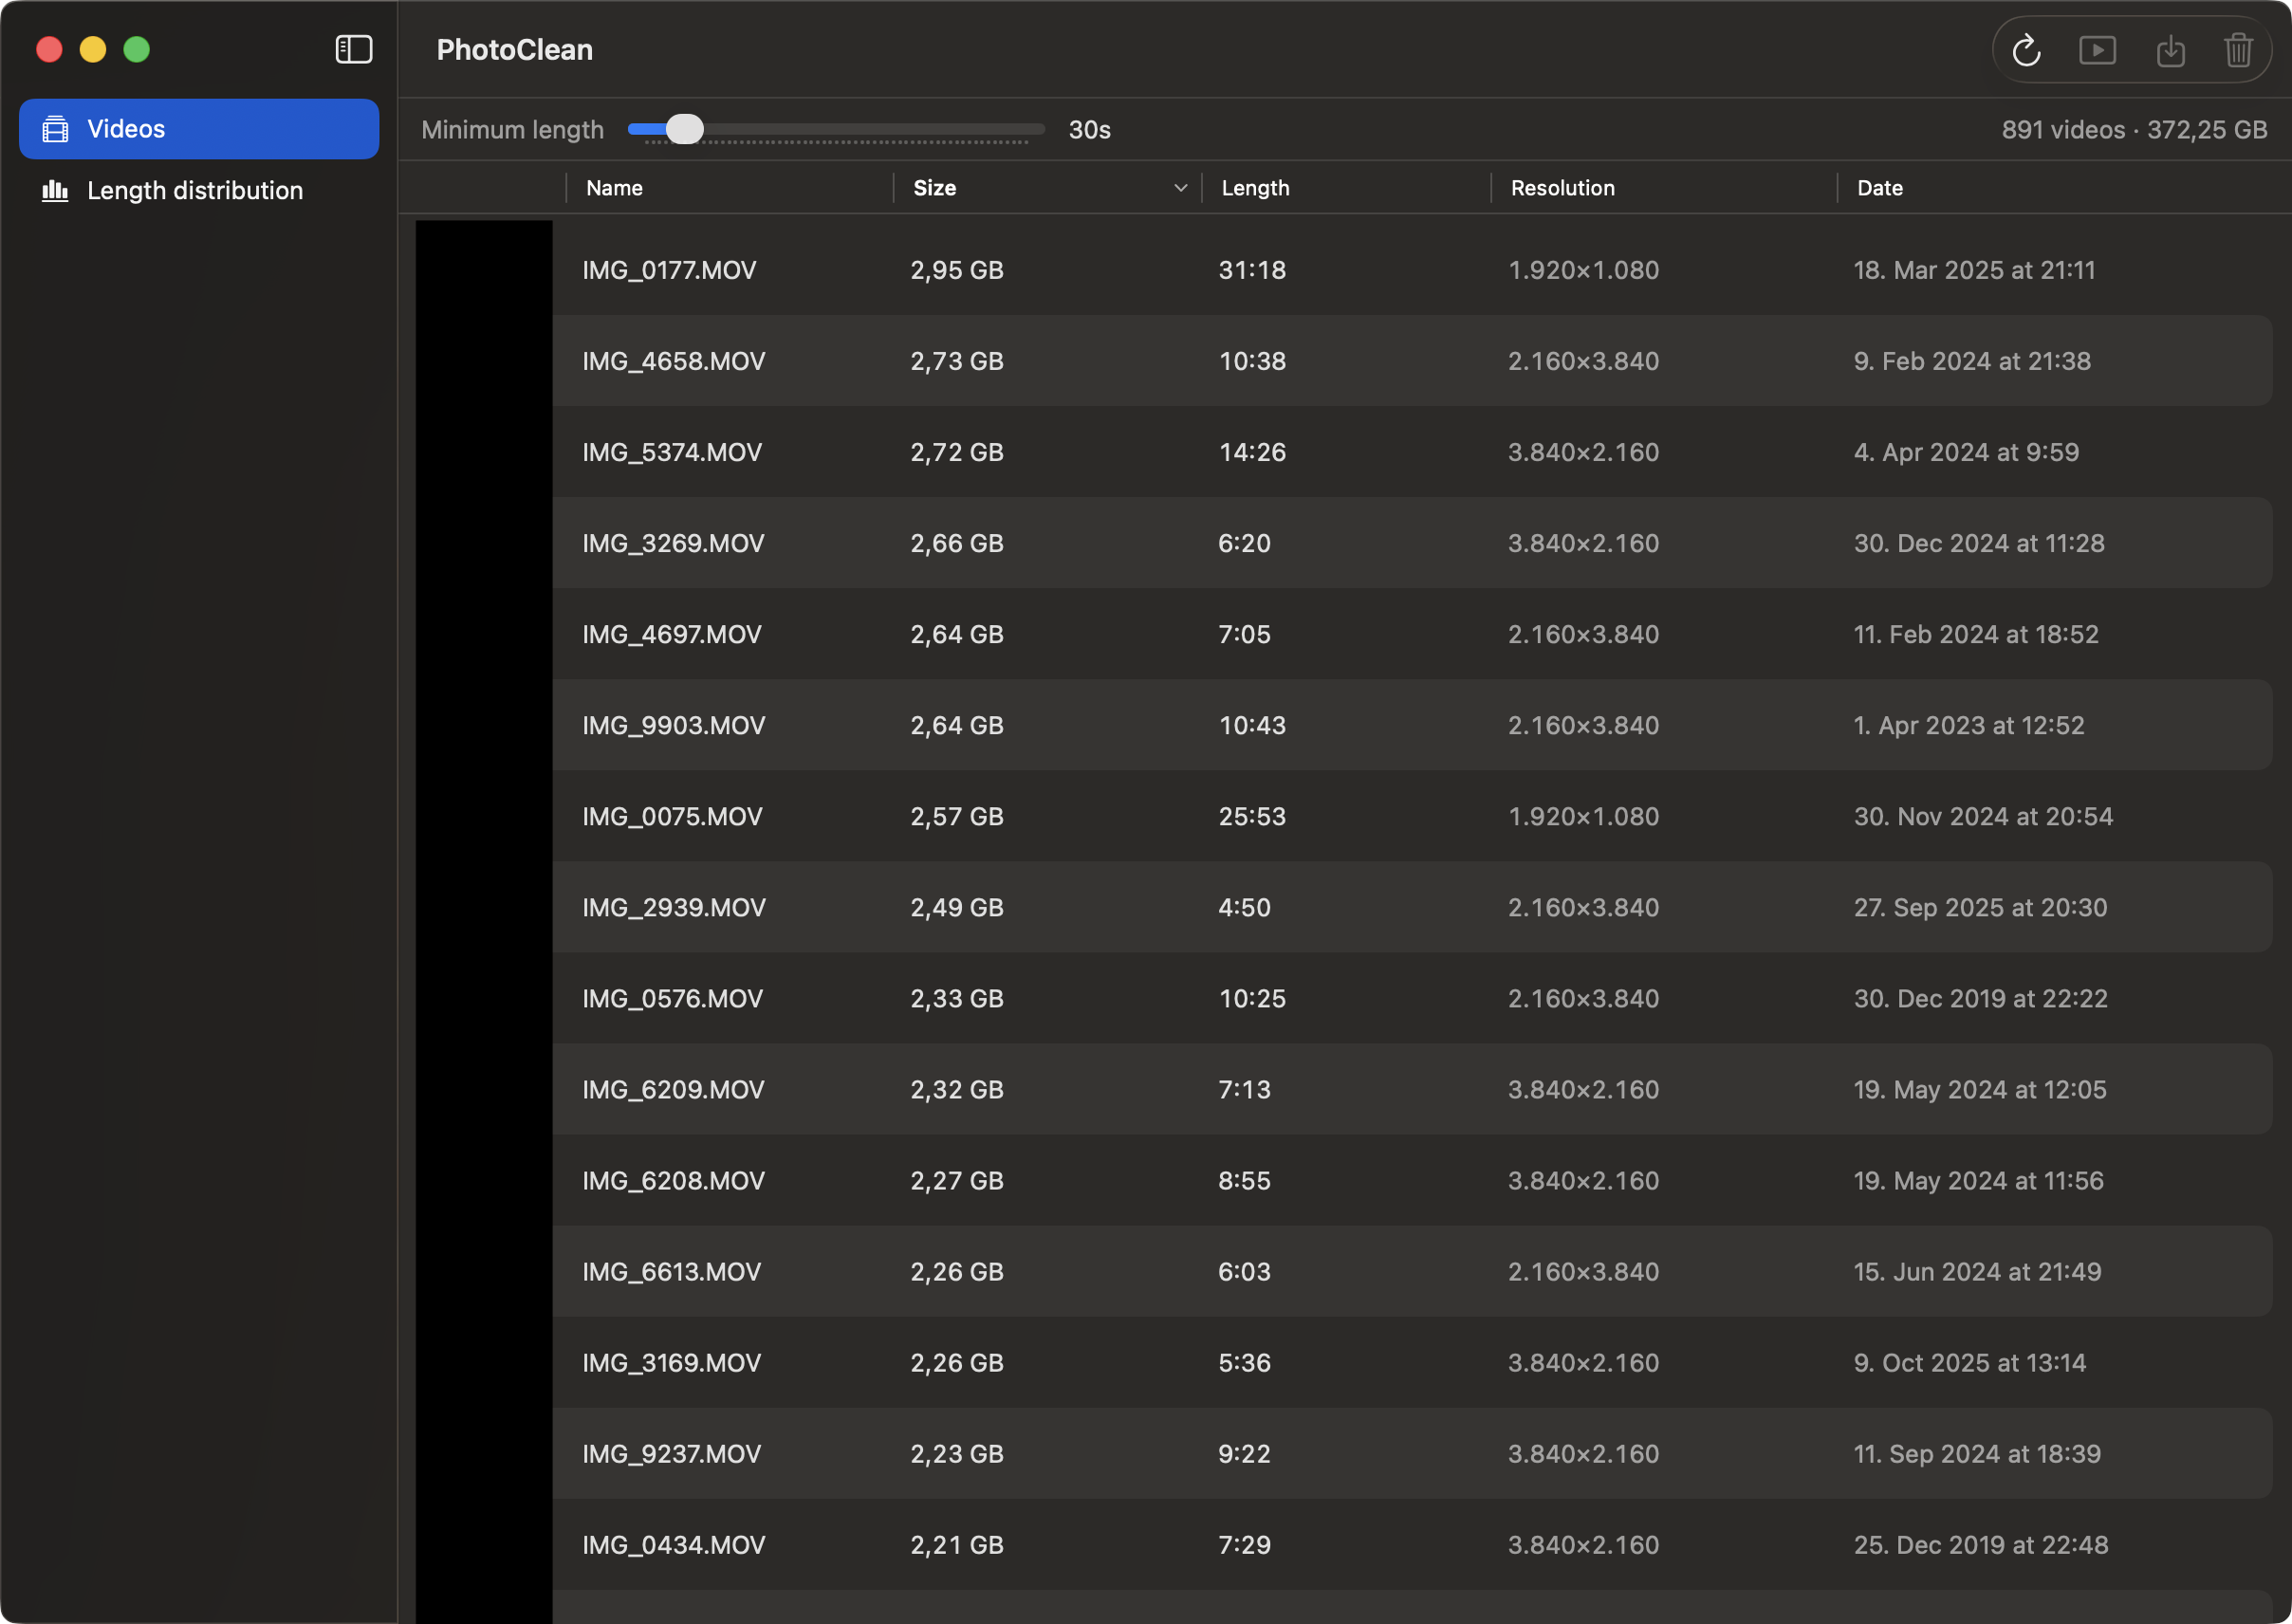Select the file name IMG_3169.MOV
The height and width of the screenshot is (1624, 2292).
671,1362
